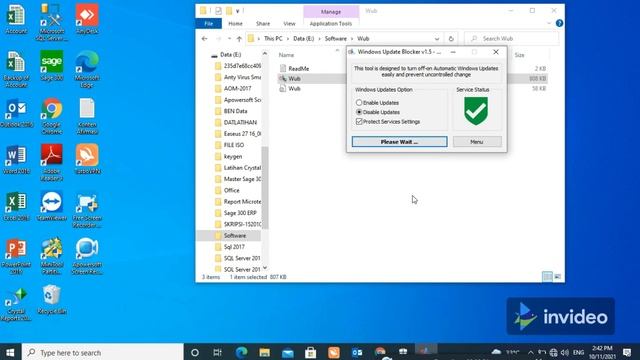
Task: Open the Share ribbon tab
Action: (x=263, y=24)
